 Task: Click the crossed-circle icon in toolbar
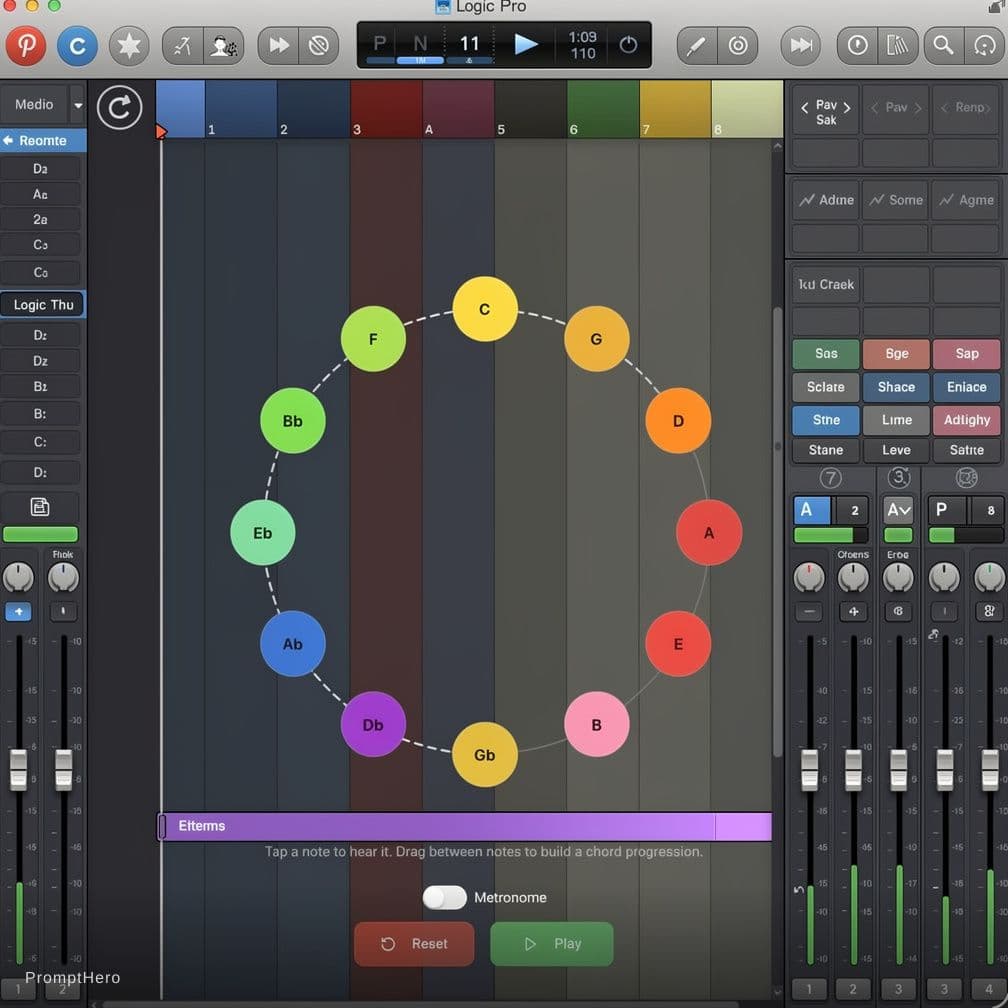click(319, 45)
